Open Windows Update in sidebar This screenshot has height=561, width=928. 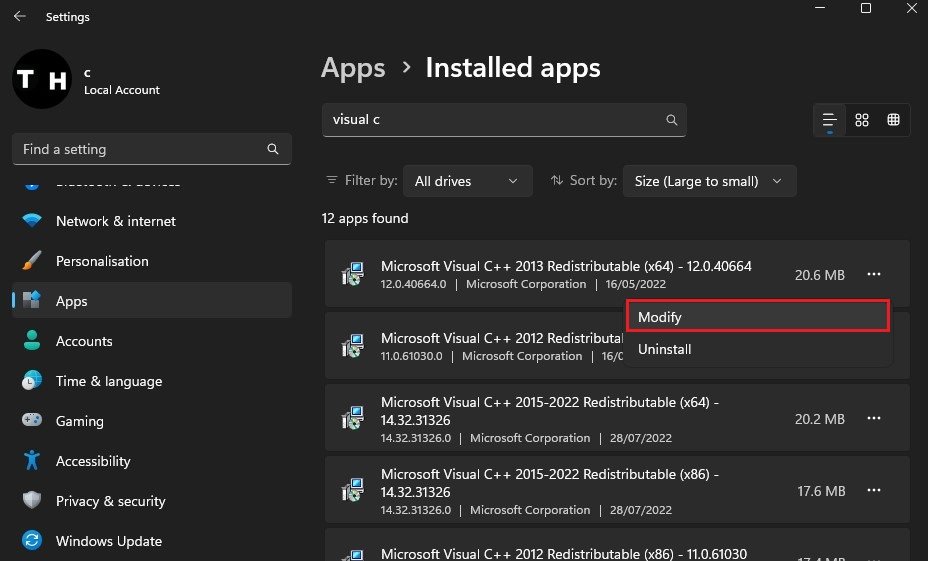pos(108,541)
